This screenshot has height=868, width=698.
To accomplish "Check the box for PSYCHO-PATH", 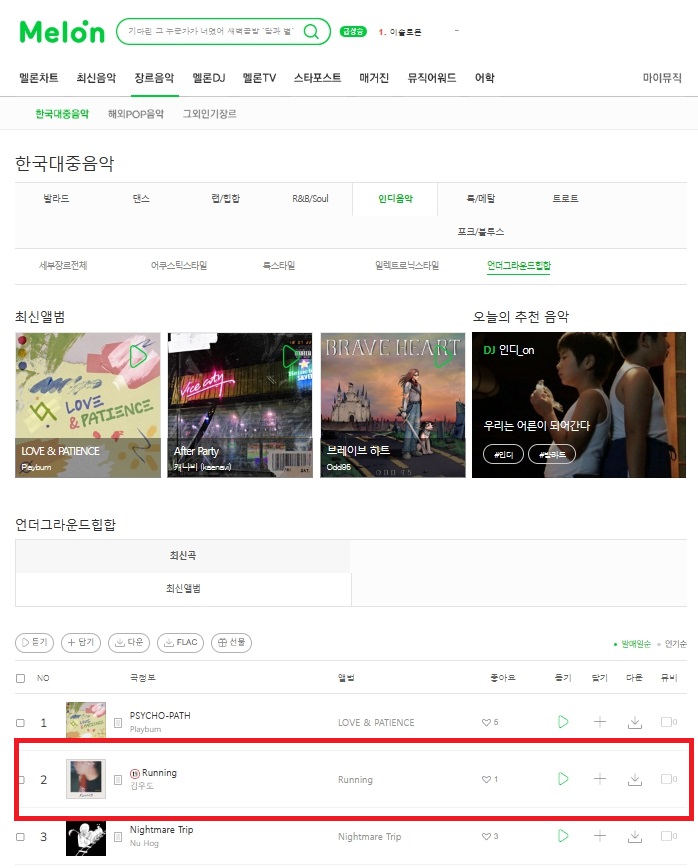I will pos(20,723).
